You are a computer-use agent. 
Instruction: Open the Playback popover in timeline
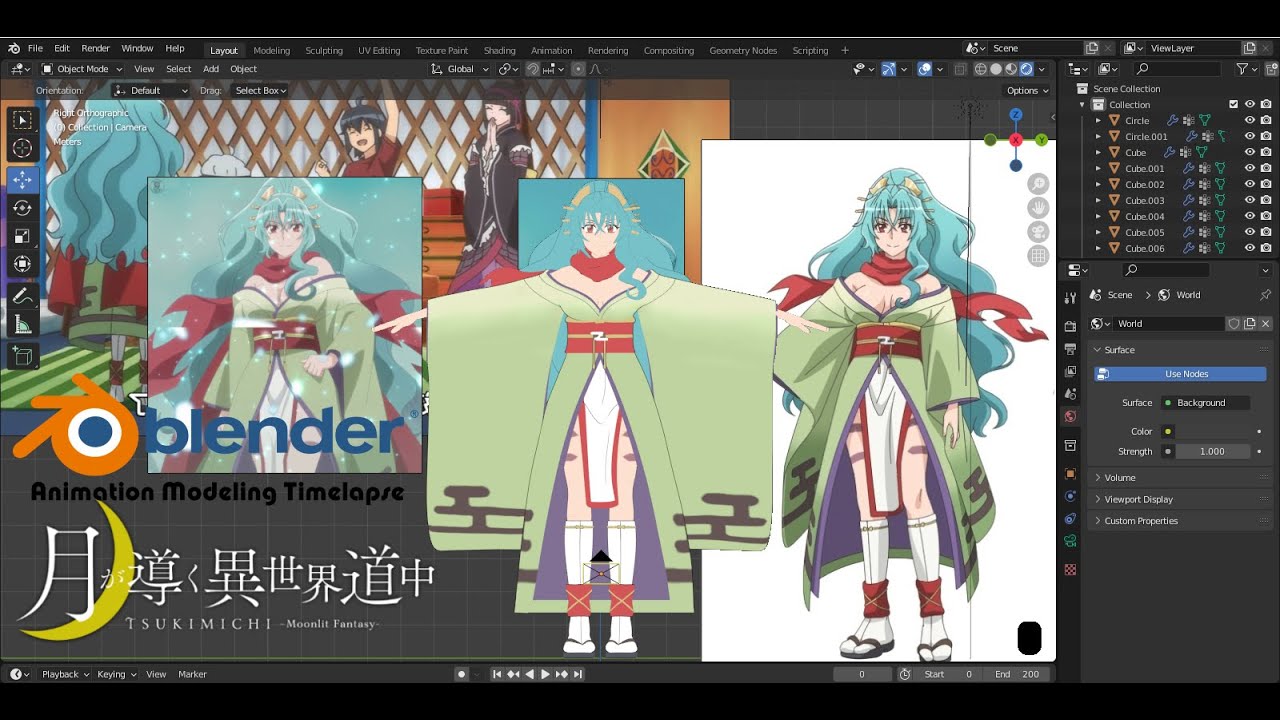coord(65,674)
